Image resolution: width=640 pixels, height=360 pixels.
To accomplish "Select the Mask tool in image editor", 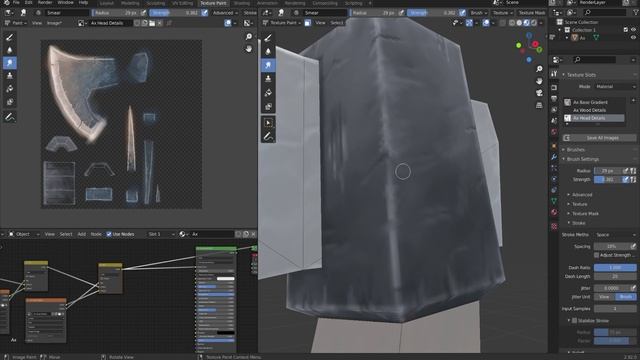I will tap(10, 102).
